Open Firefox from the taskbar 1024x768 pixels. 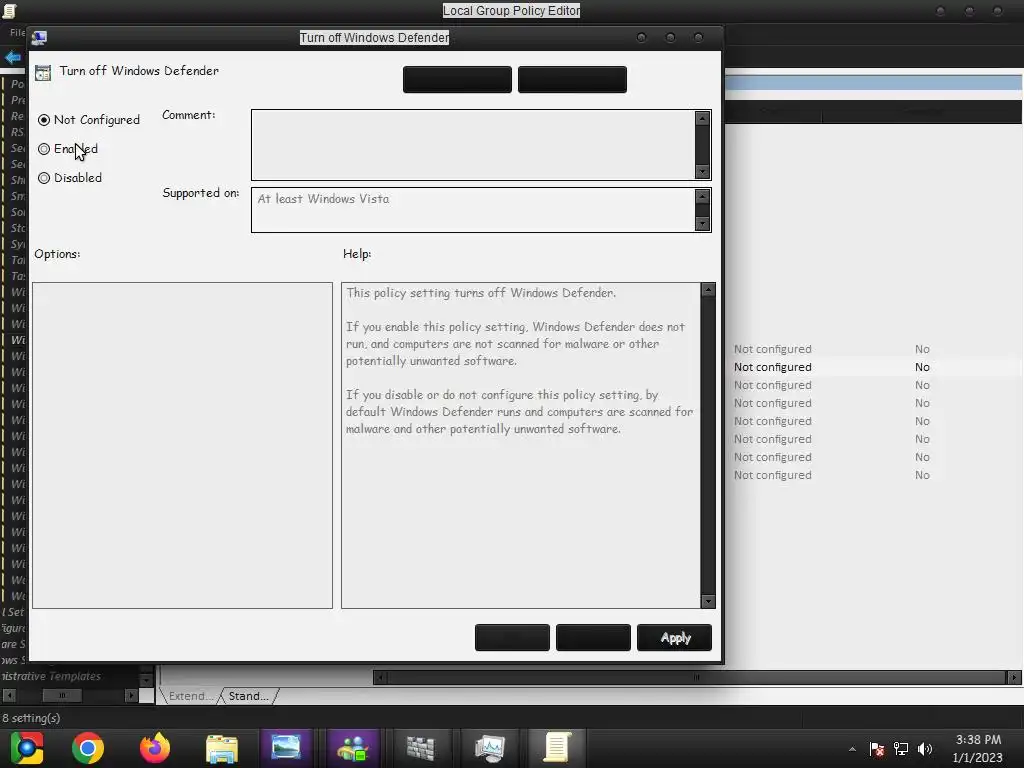click(x=155, y=748)
